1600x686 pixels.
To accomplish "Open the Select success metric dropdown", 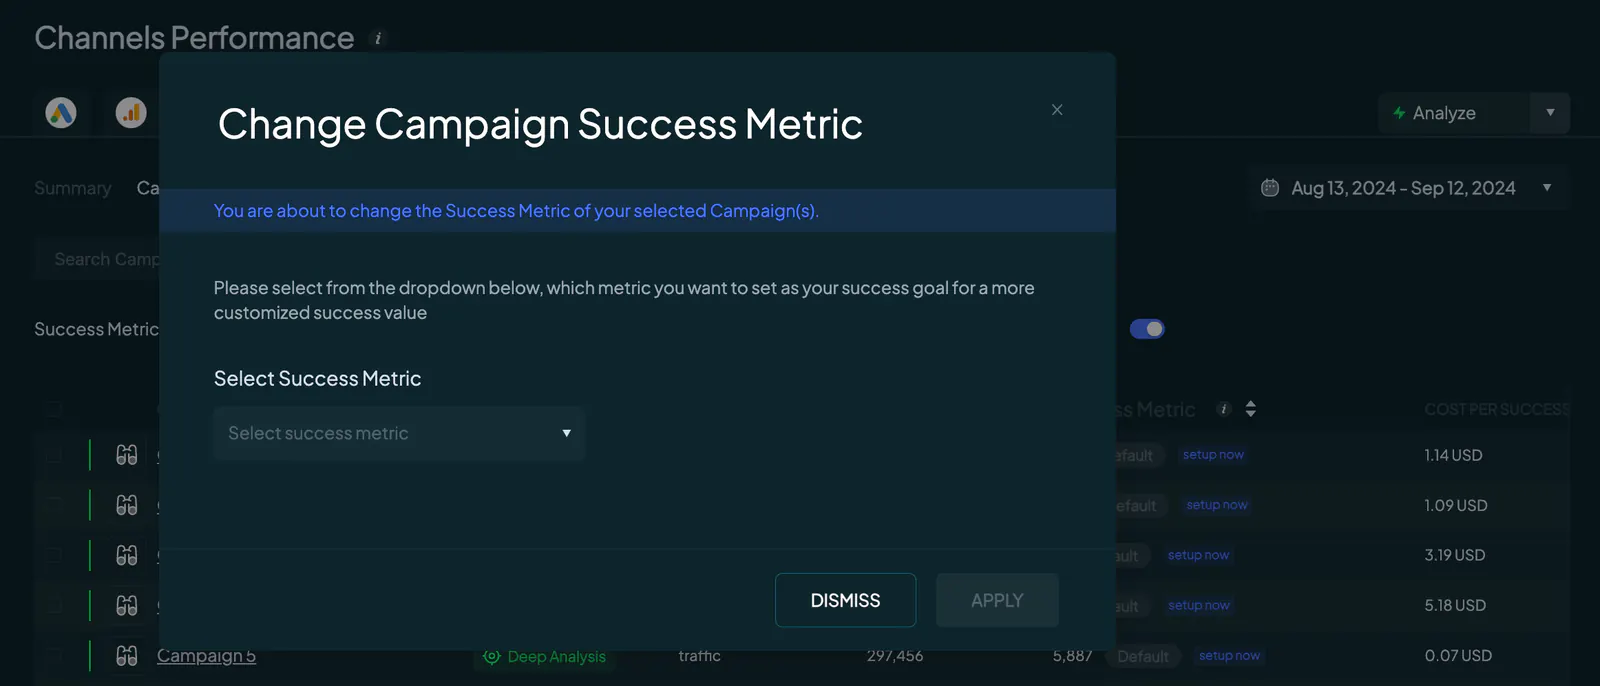I will [399, 433].
